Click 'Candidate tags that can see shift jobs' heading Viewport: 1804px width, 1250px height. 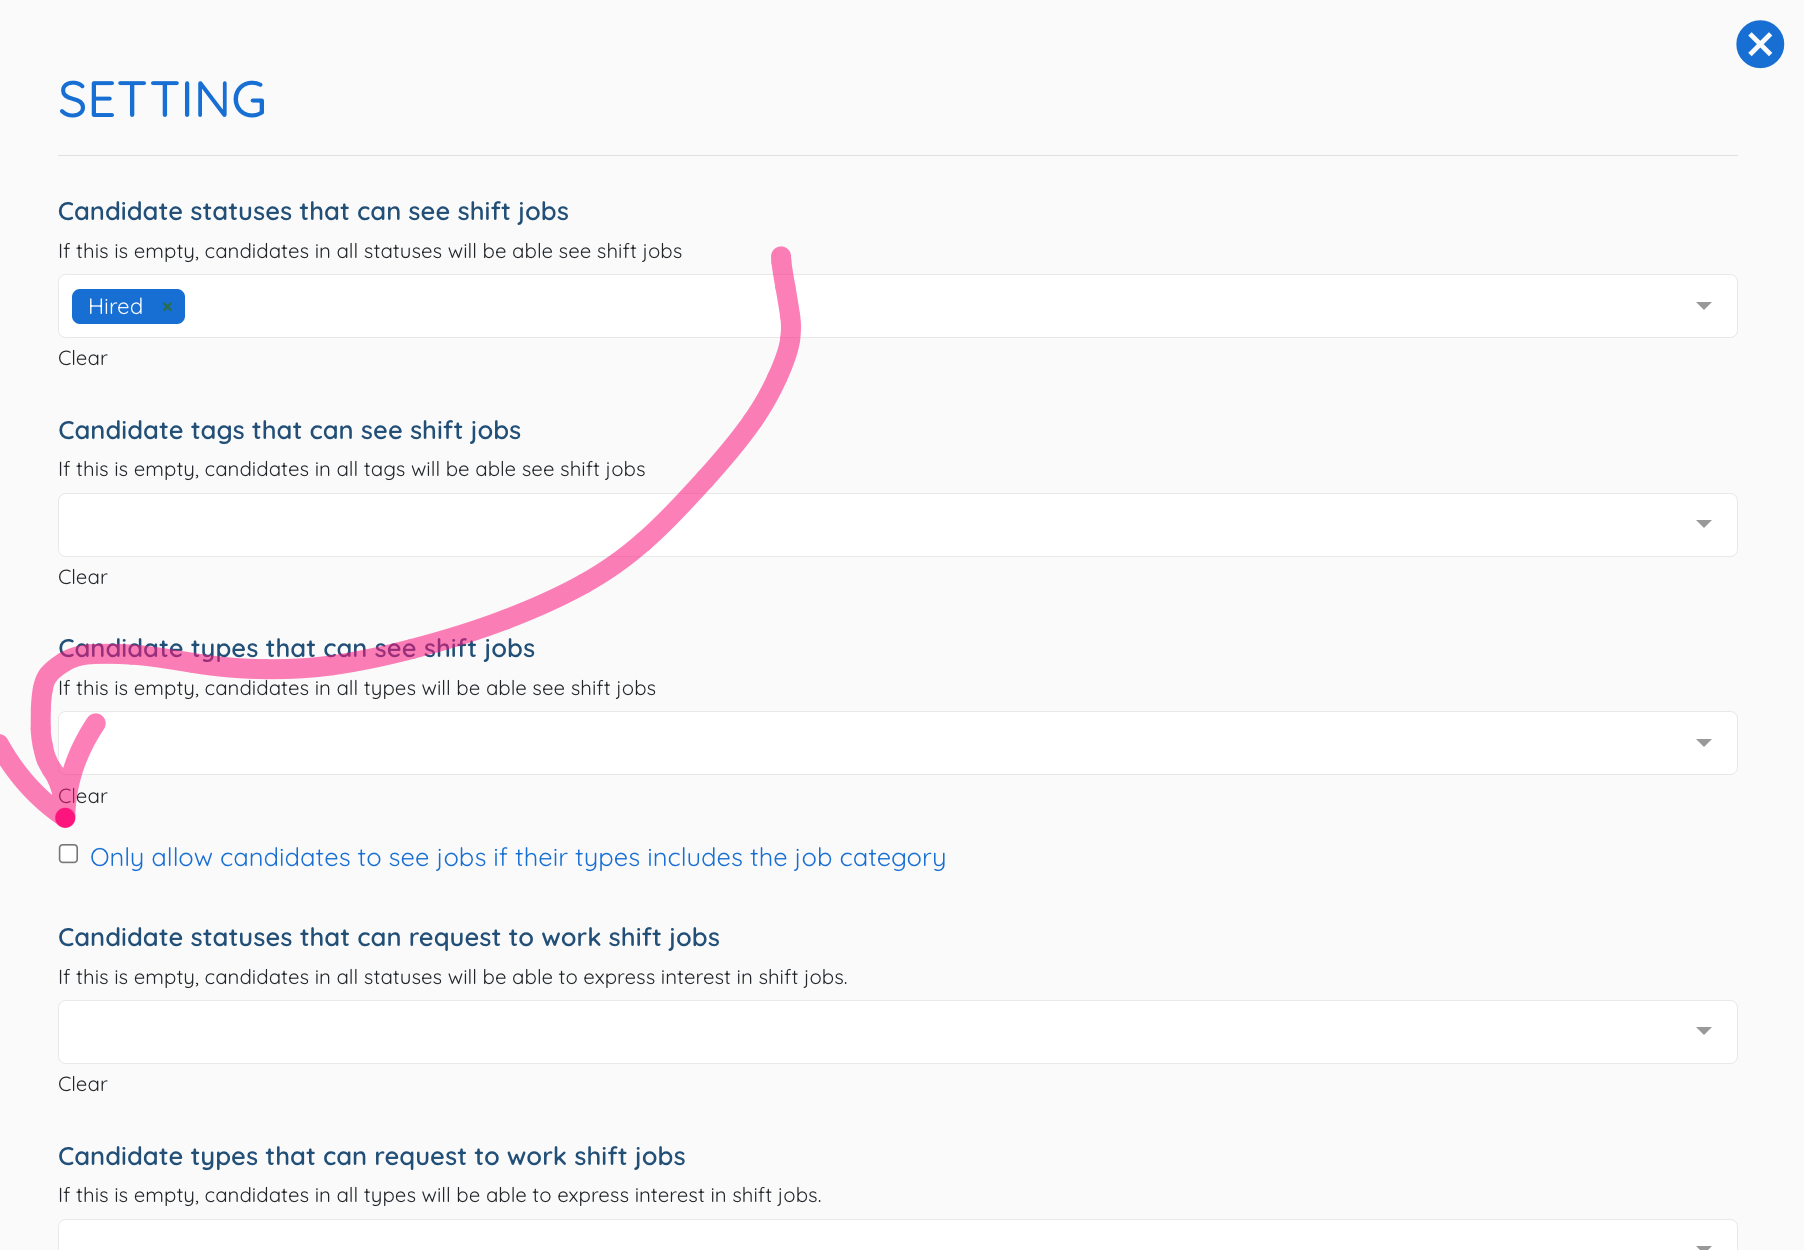[x=289, y=431]
